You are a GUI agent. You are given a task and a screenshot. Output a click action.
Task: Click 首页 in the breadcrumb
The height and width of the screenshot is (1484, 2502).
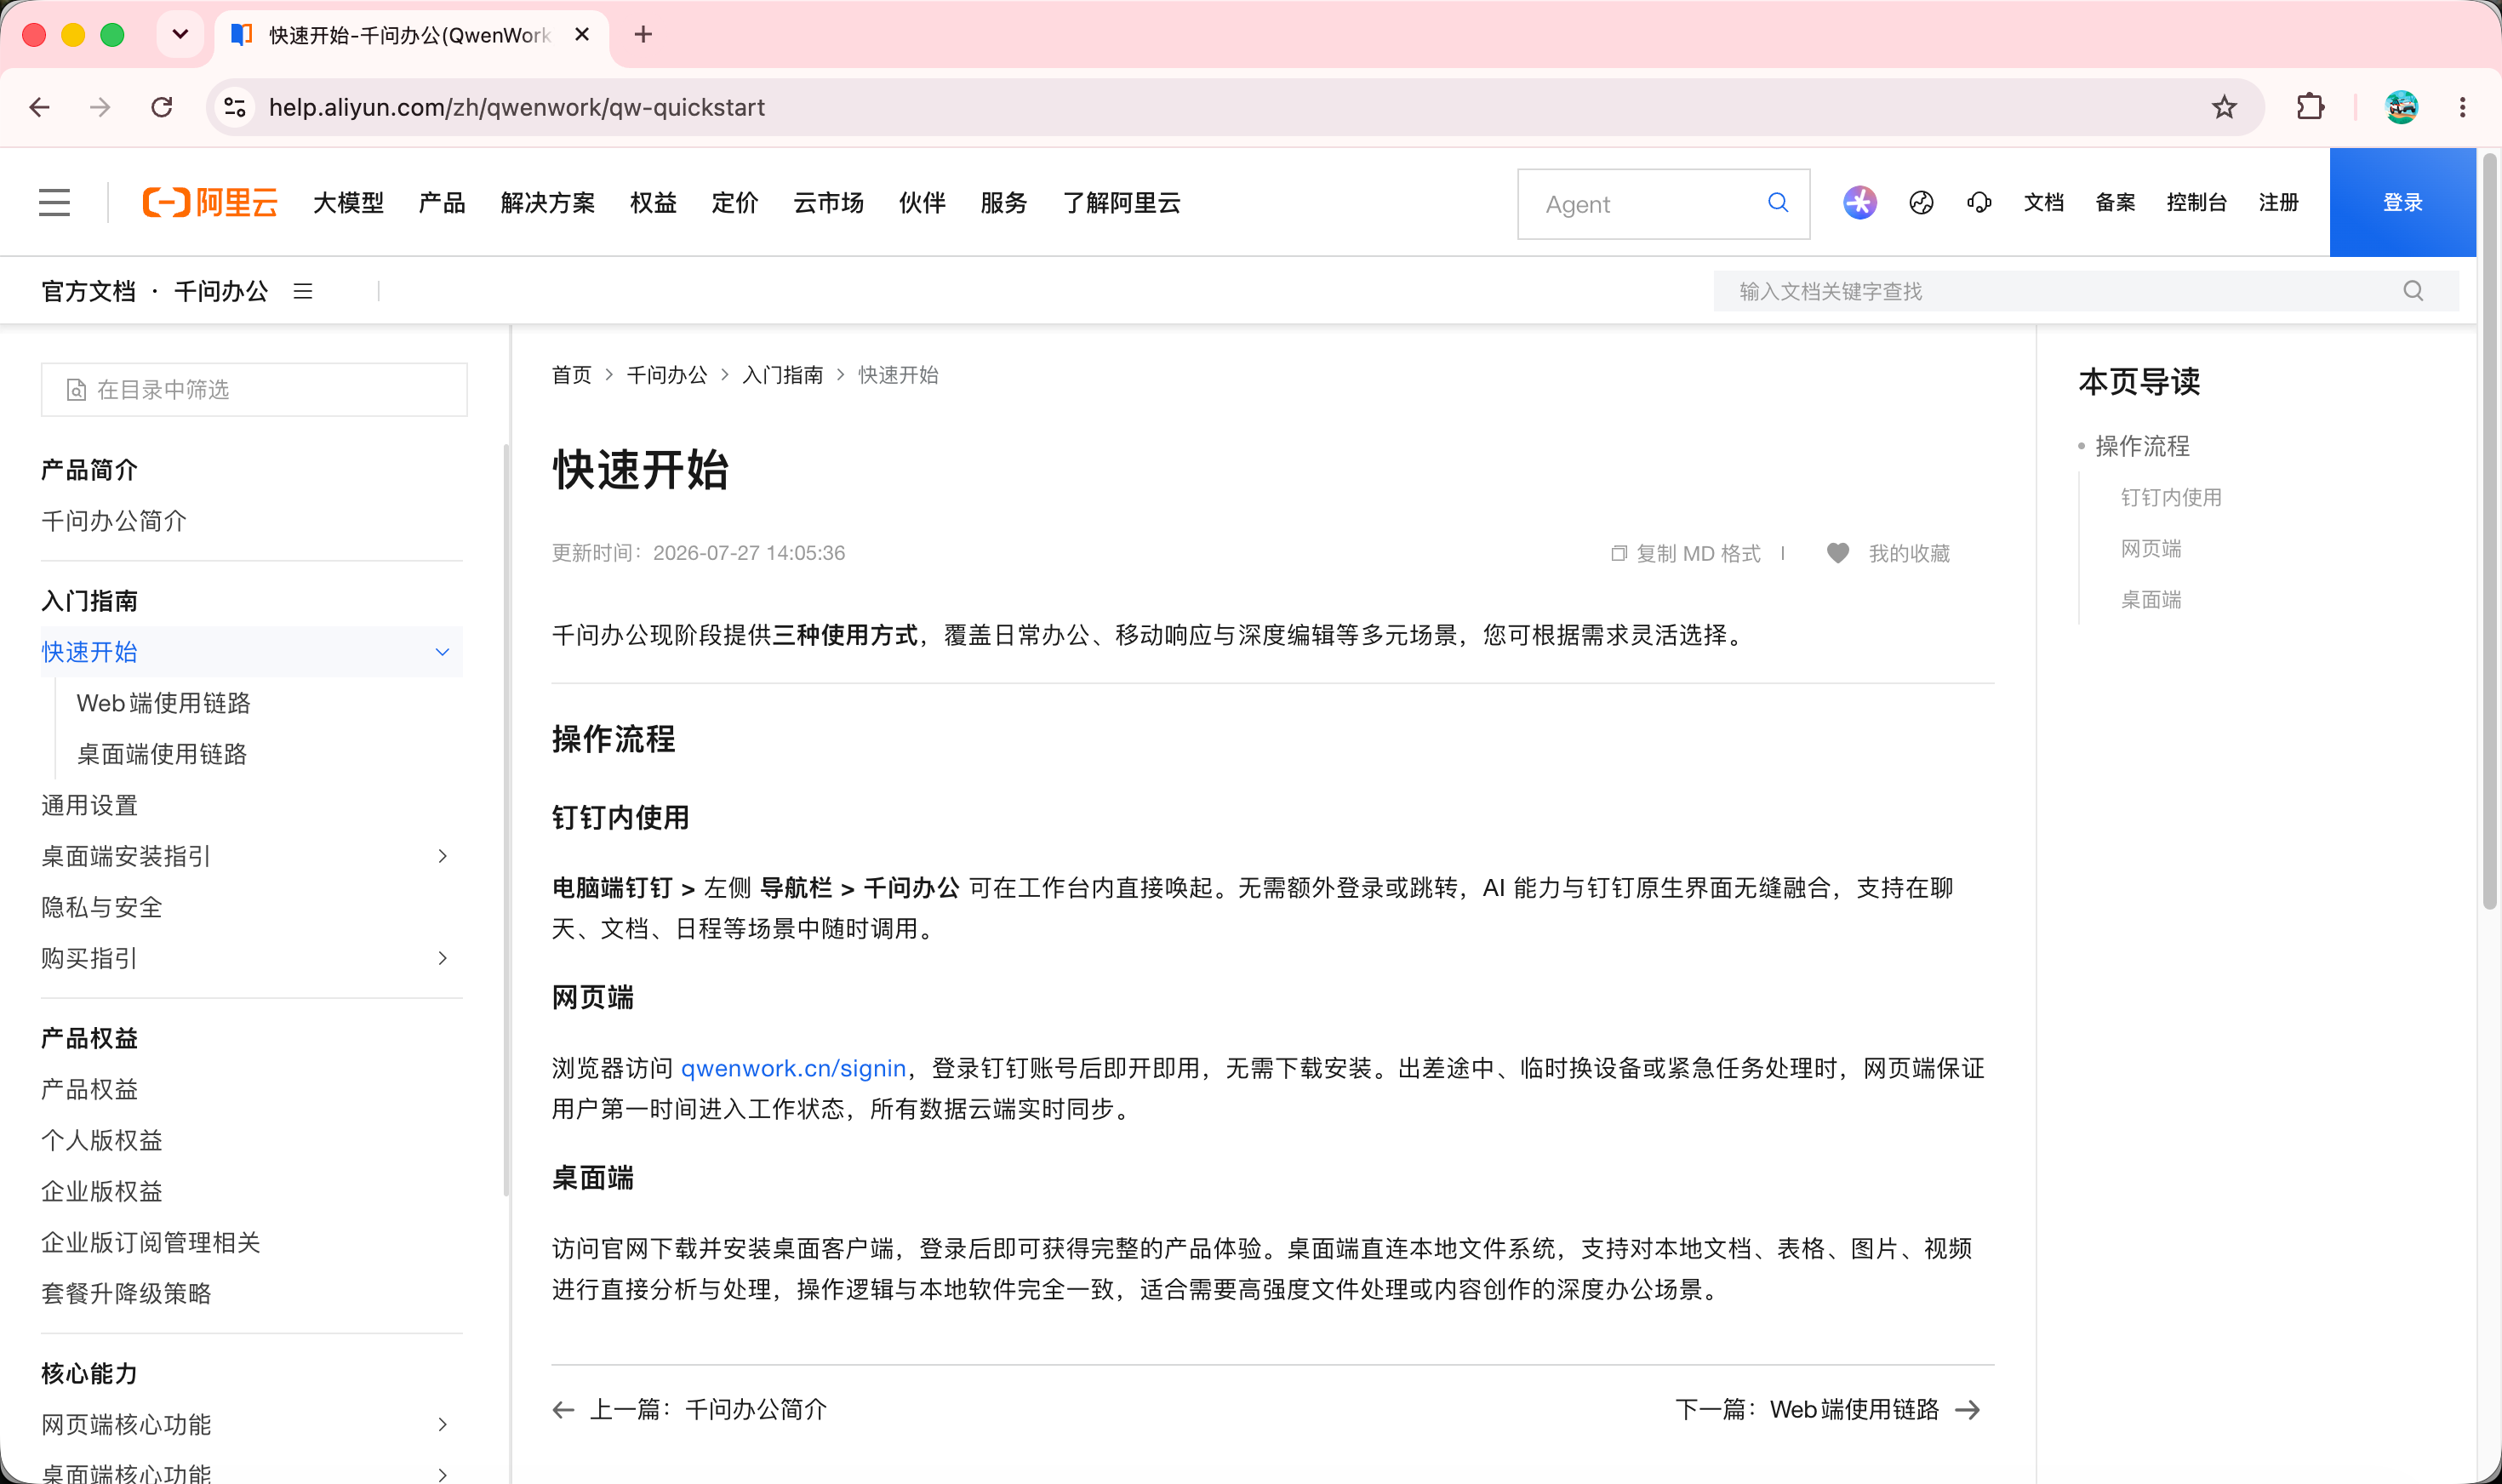[x=572, y=375]
